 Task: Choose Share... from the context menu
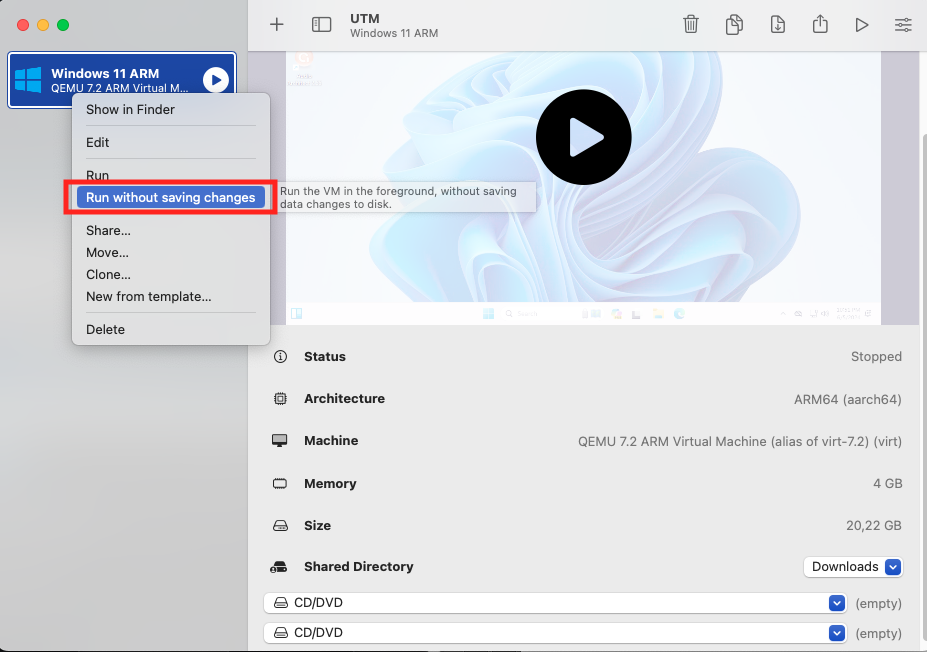[x=108, y=231]
